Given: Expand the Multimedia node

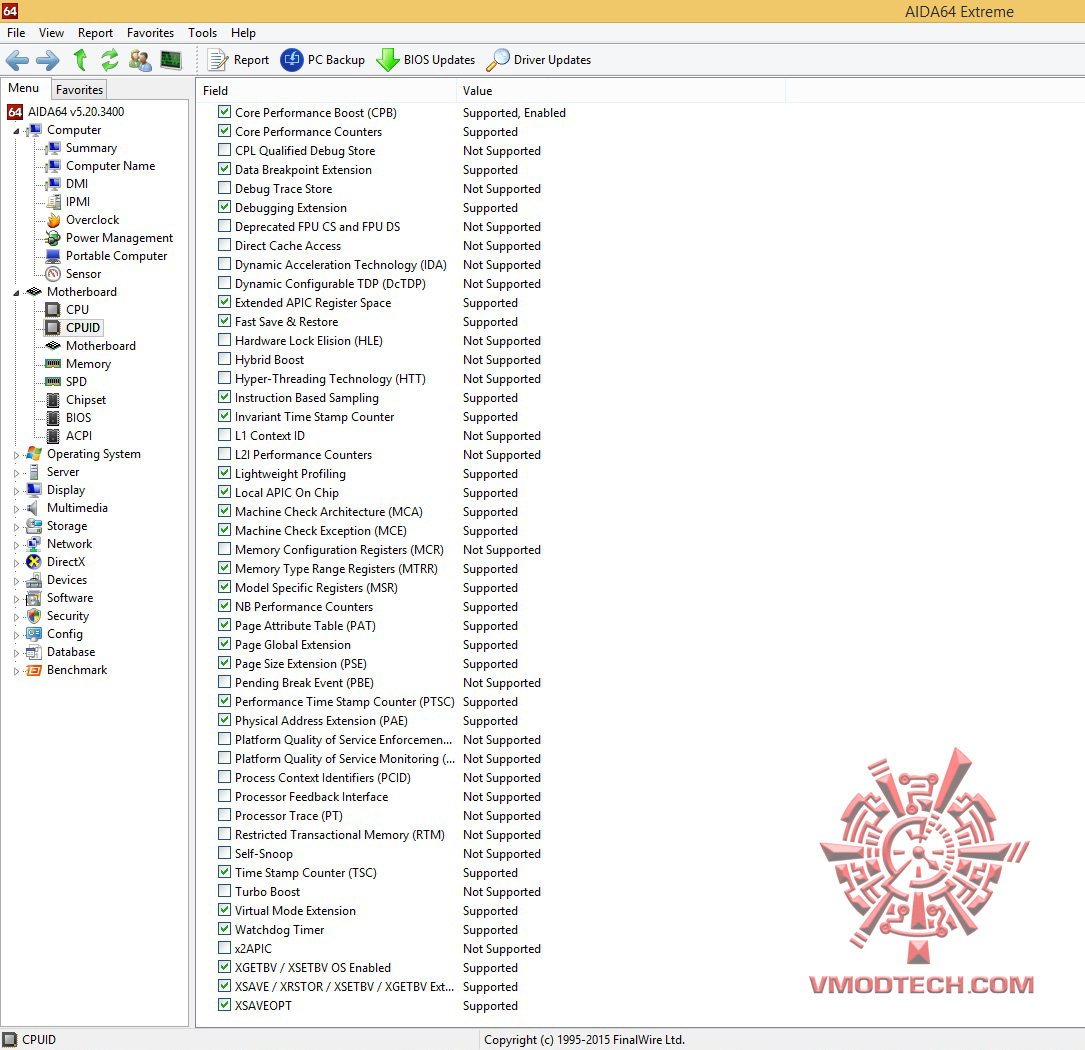Looking at the screenshot, I should [16, 509].
